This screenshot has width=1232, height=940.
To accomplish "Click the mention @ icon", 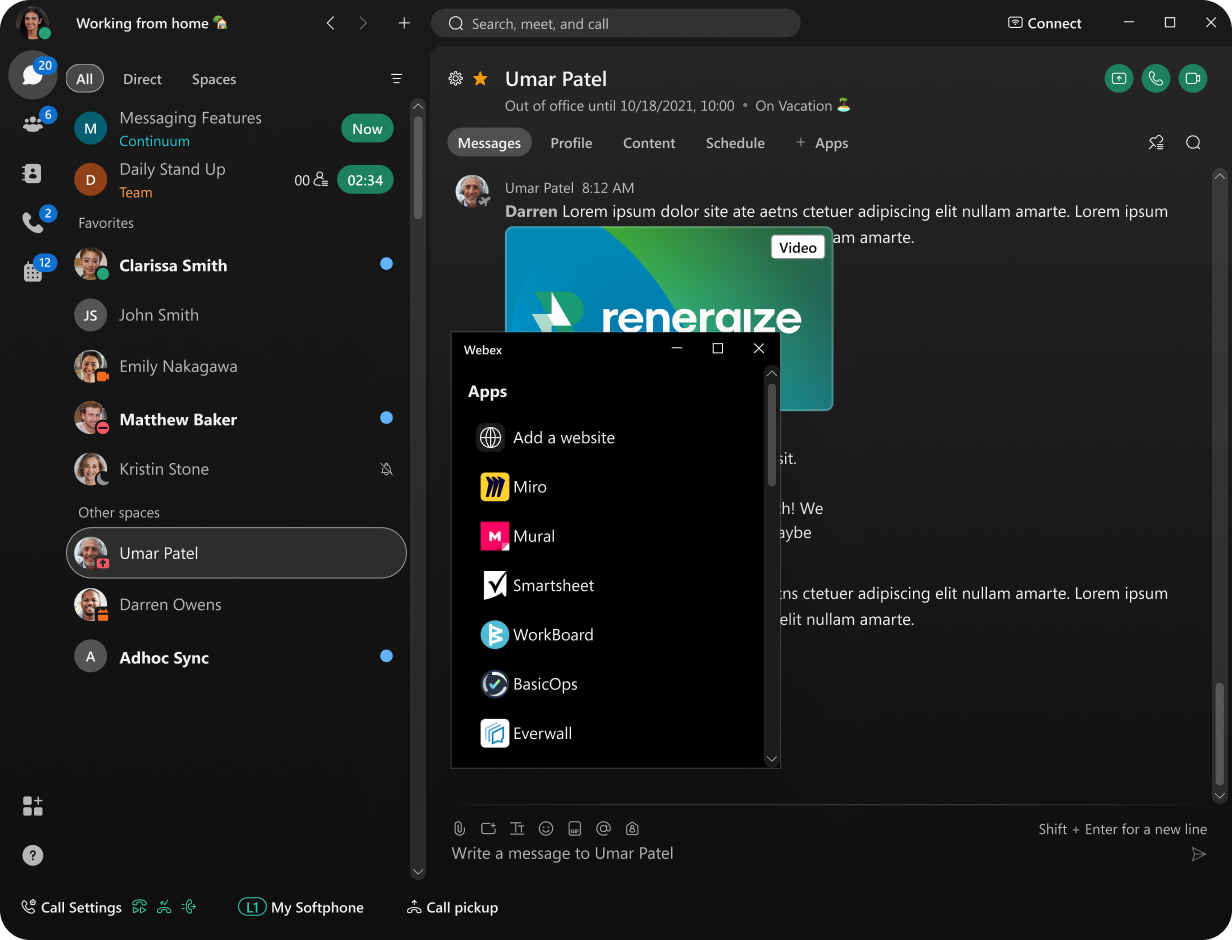I will [x=603, y=828].
